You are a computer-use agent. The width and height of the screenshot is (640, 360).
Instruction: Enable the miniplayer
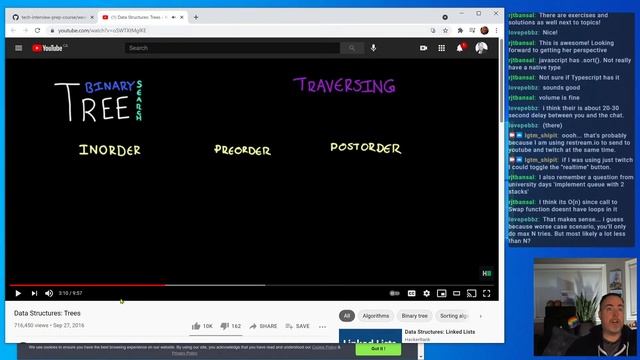(442, 293)
